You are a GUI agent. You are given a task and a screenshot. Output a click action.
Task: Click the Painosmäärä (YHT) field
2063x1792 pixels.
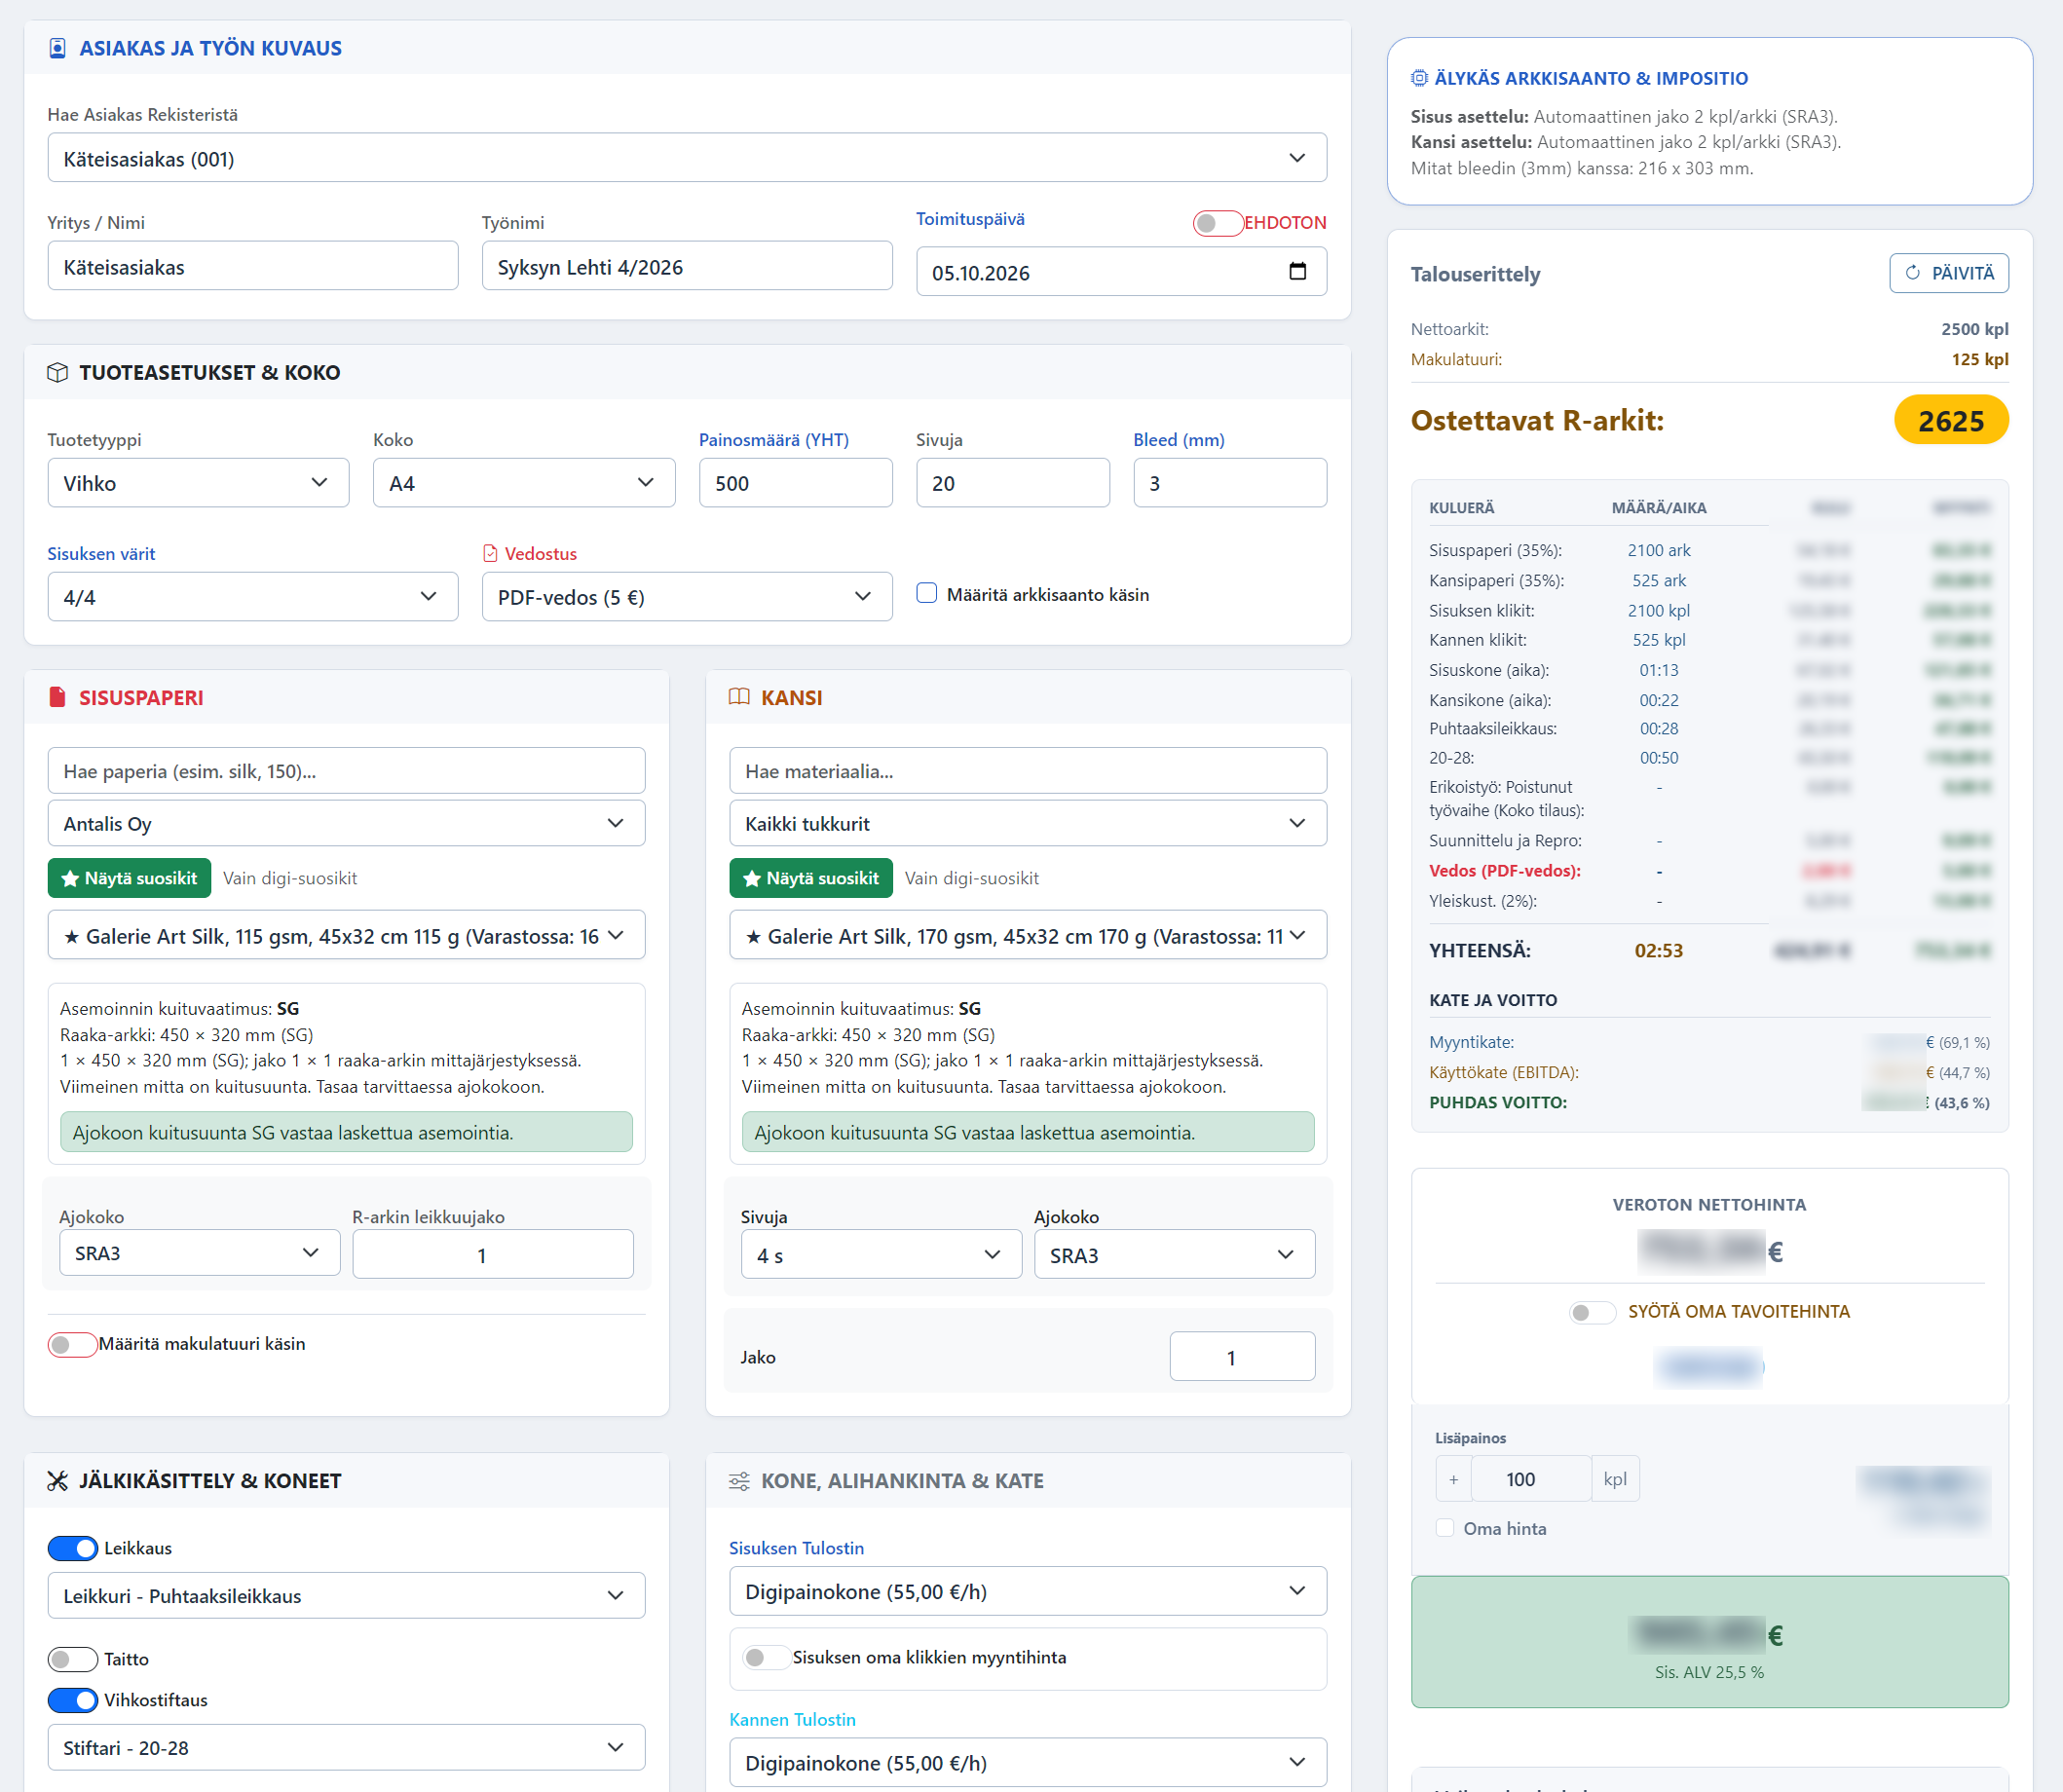796,483
